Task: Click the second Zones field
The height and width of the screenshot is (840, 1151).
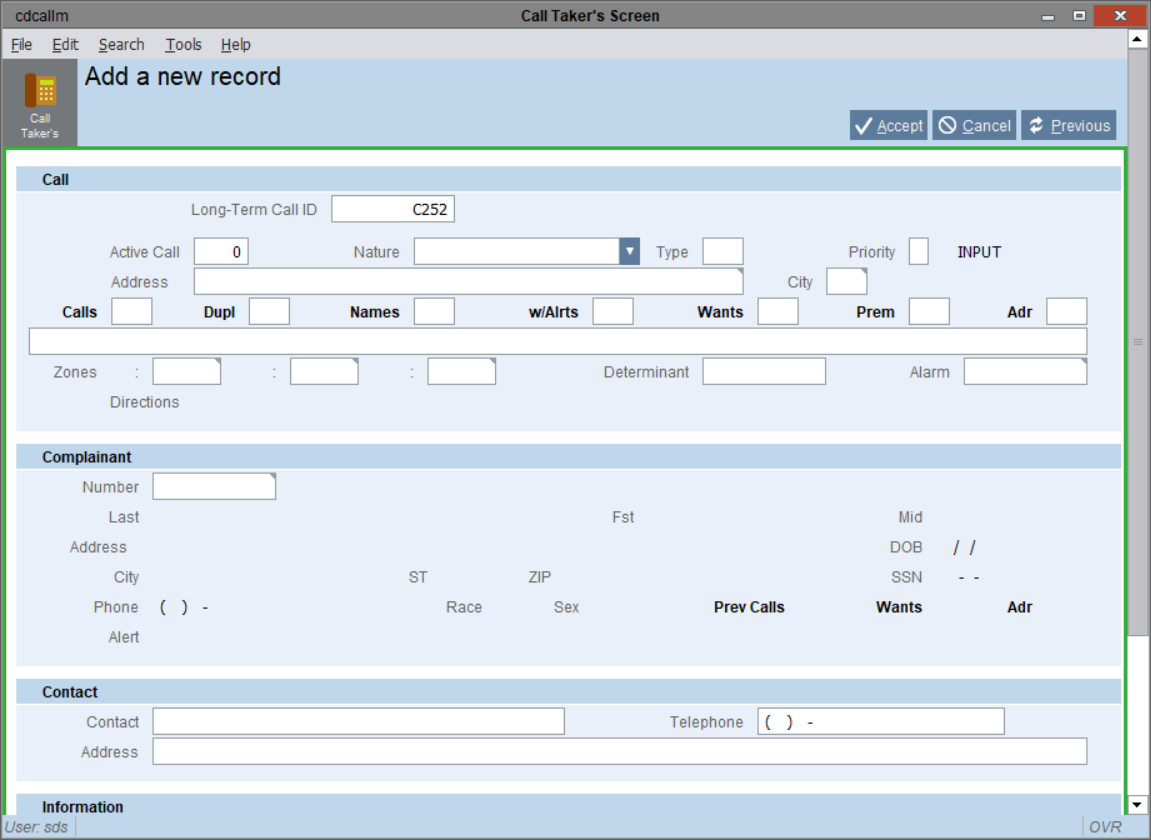Action: 324,372
